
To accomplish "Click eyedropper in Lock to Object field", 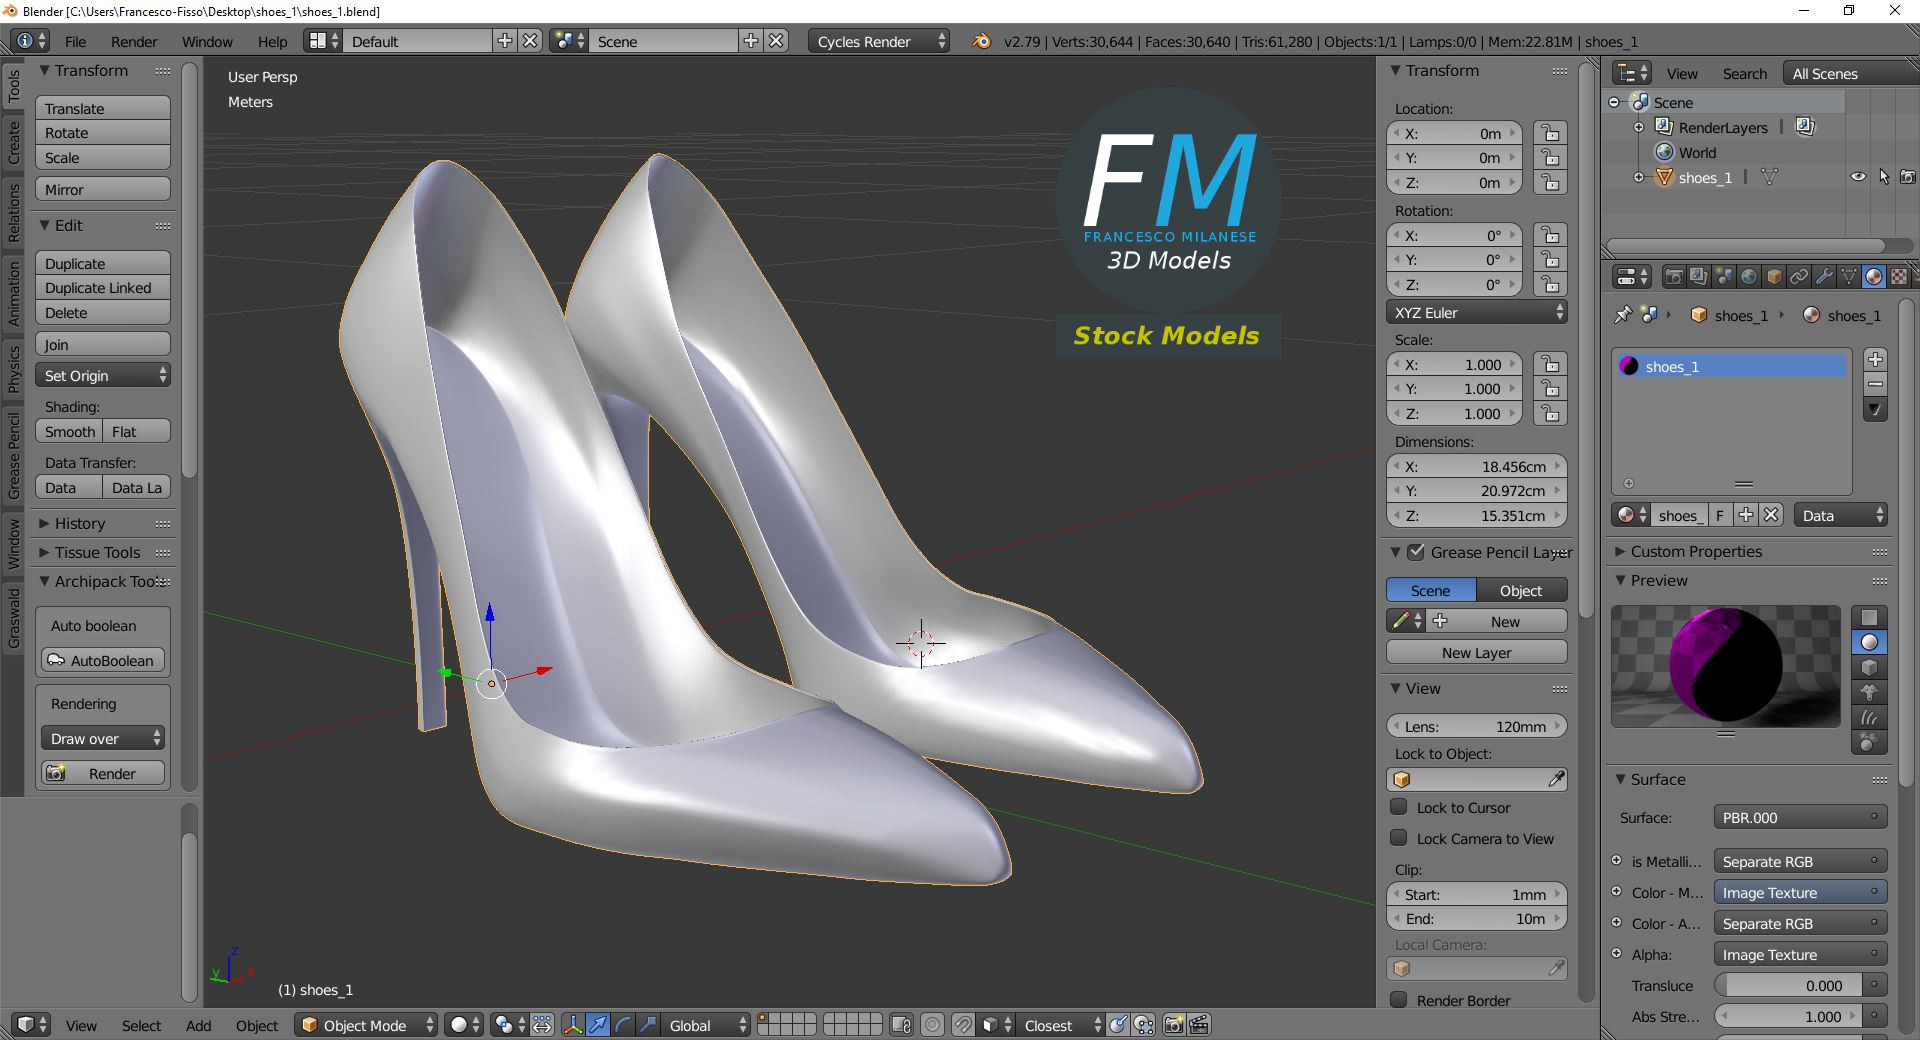I will tap(1556, 779).
